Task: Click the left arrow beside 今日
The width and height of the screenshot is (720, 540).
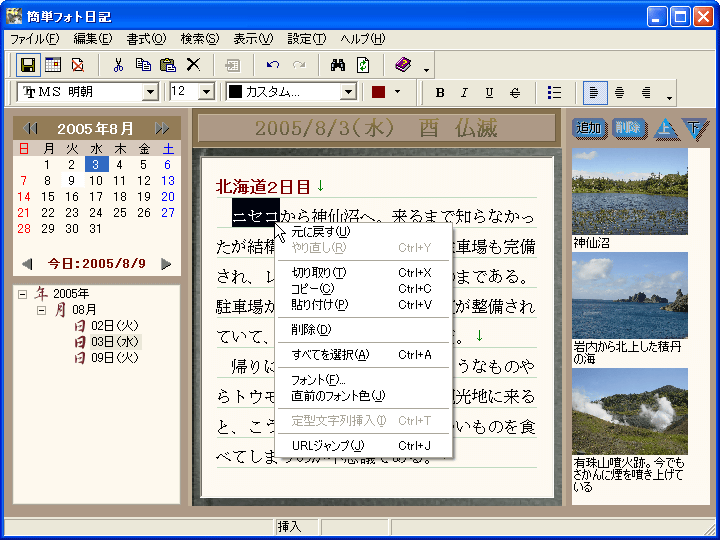Action: [27, 264]
